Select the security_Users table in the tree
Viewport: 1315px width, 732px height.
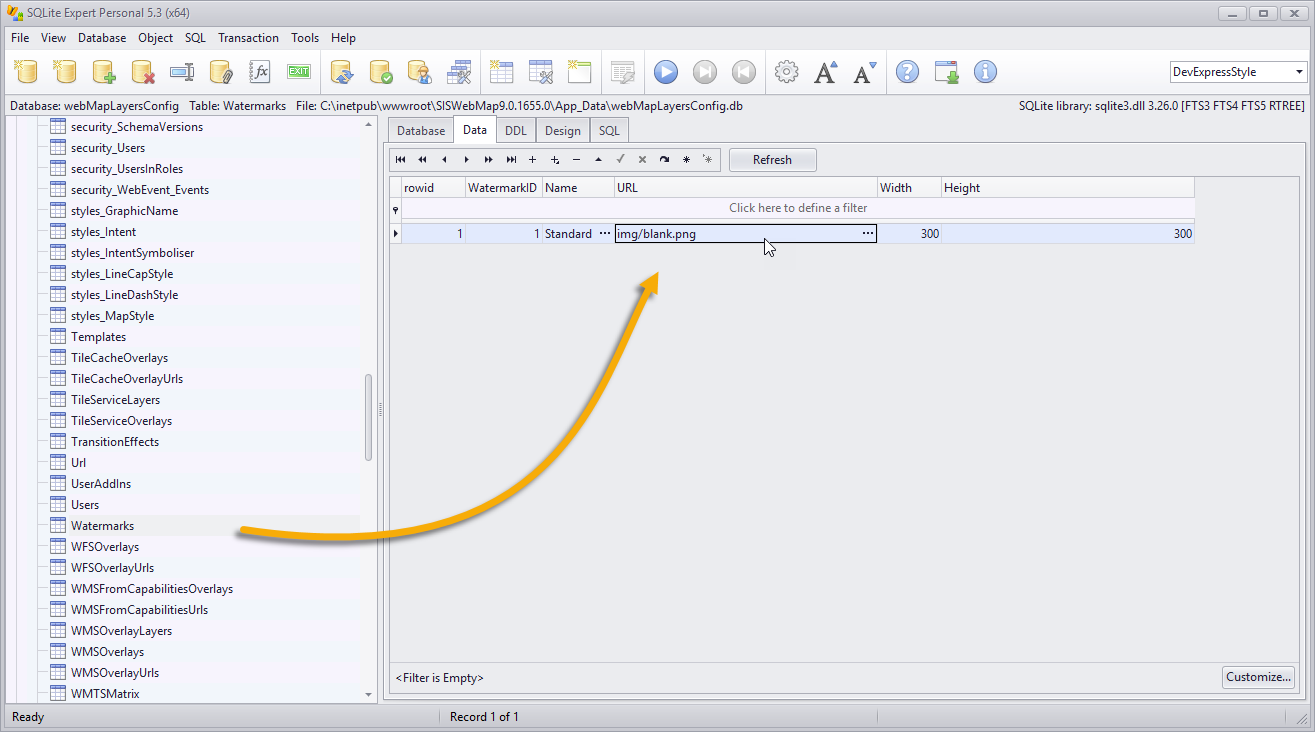tap(107, 148)
